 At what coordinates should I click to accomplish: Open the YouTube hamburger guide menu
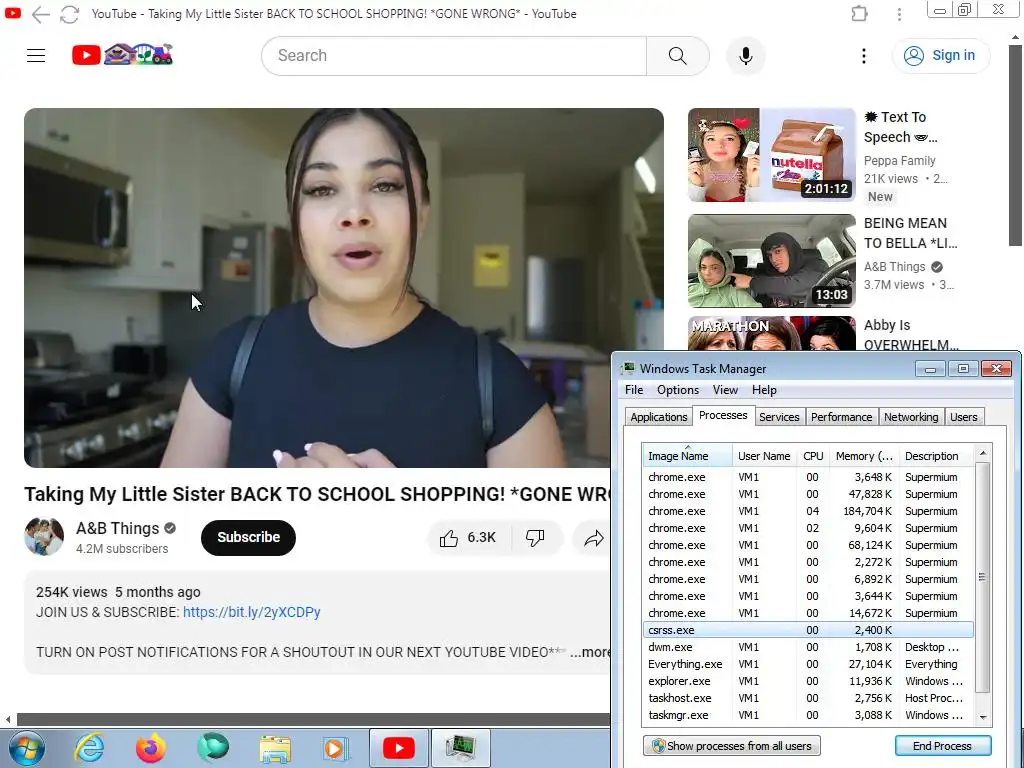click(36, 56)
